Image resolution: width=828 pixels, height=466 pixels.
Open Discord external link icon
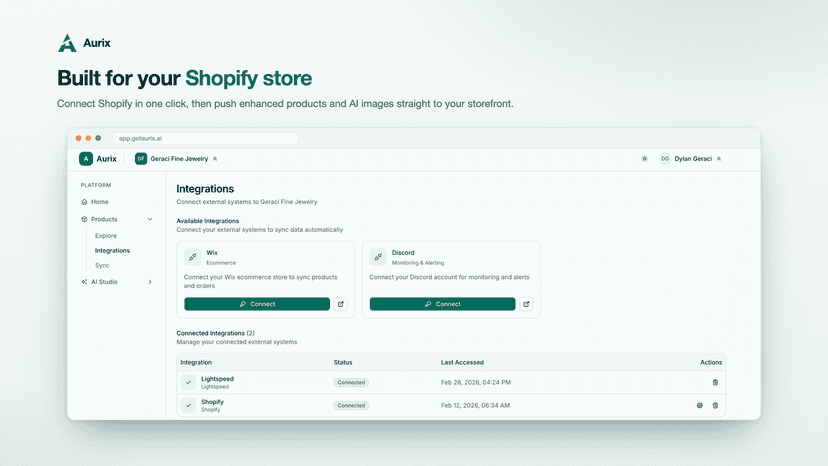coord(526,304)
